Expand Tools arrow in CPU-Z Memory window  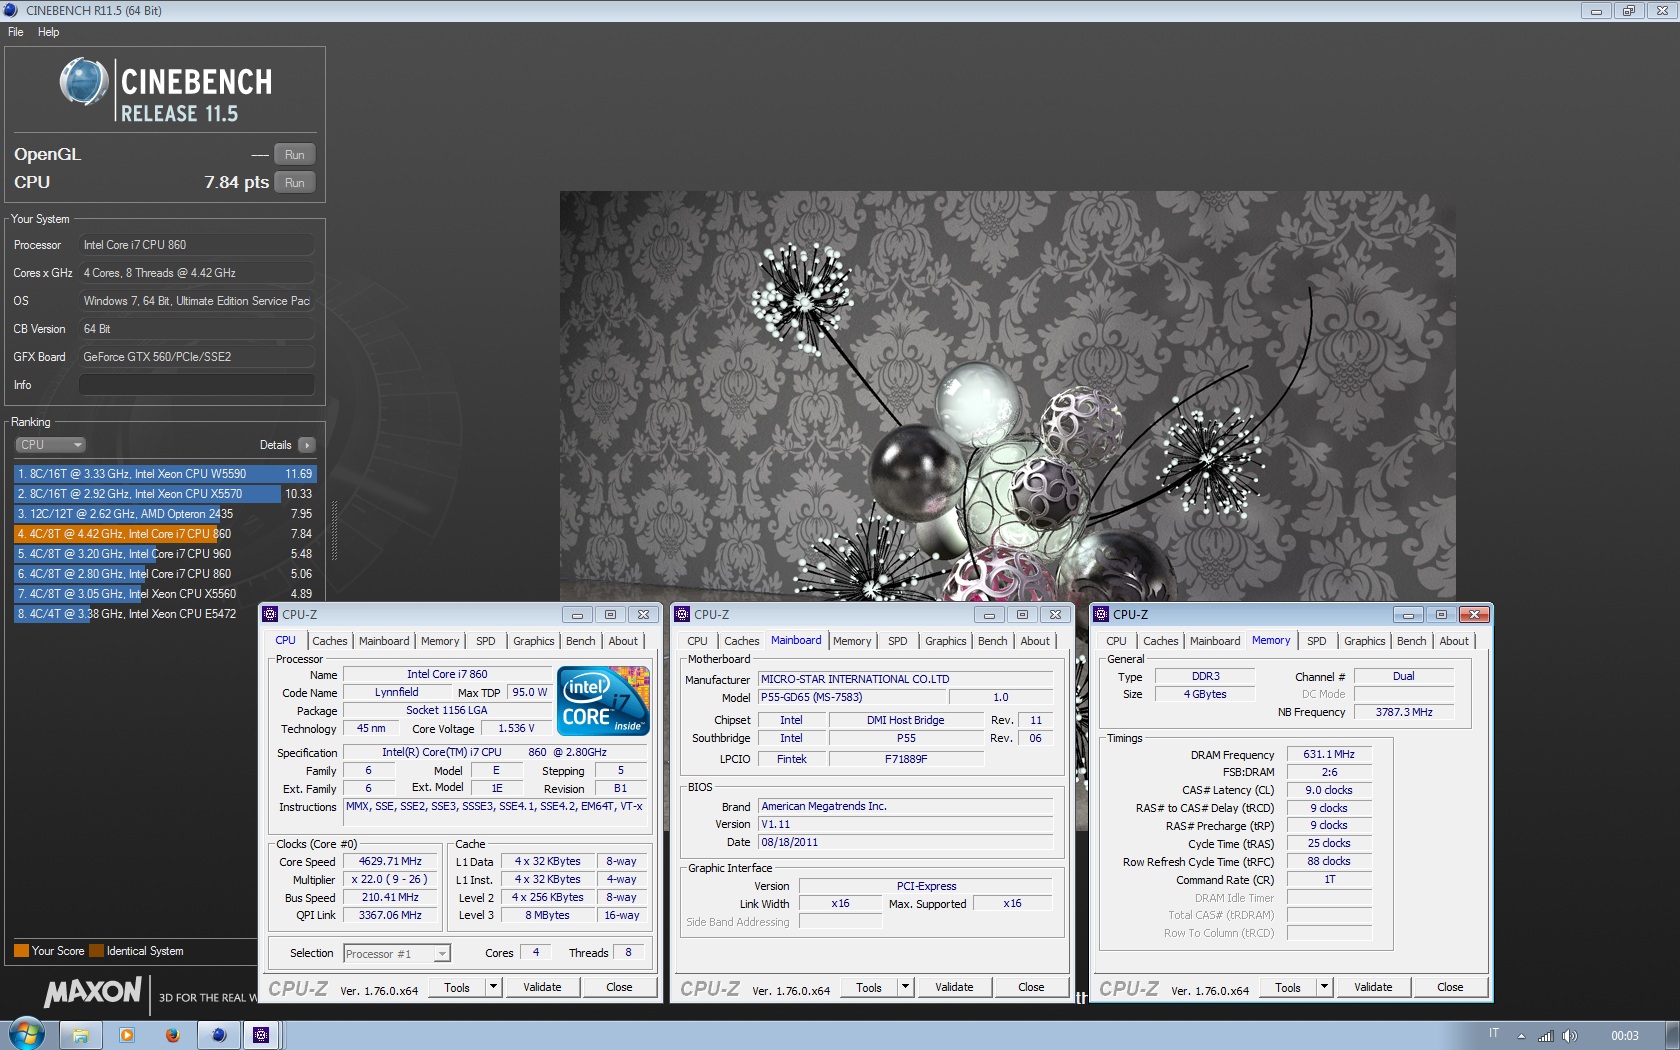click(1324, 987)
